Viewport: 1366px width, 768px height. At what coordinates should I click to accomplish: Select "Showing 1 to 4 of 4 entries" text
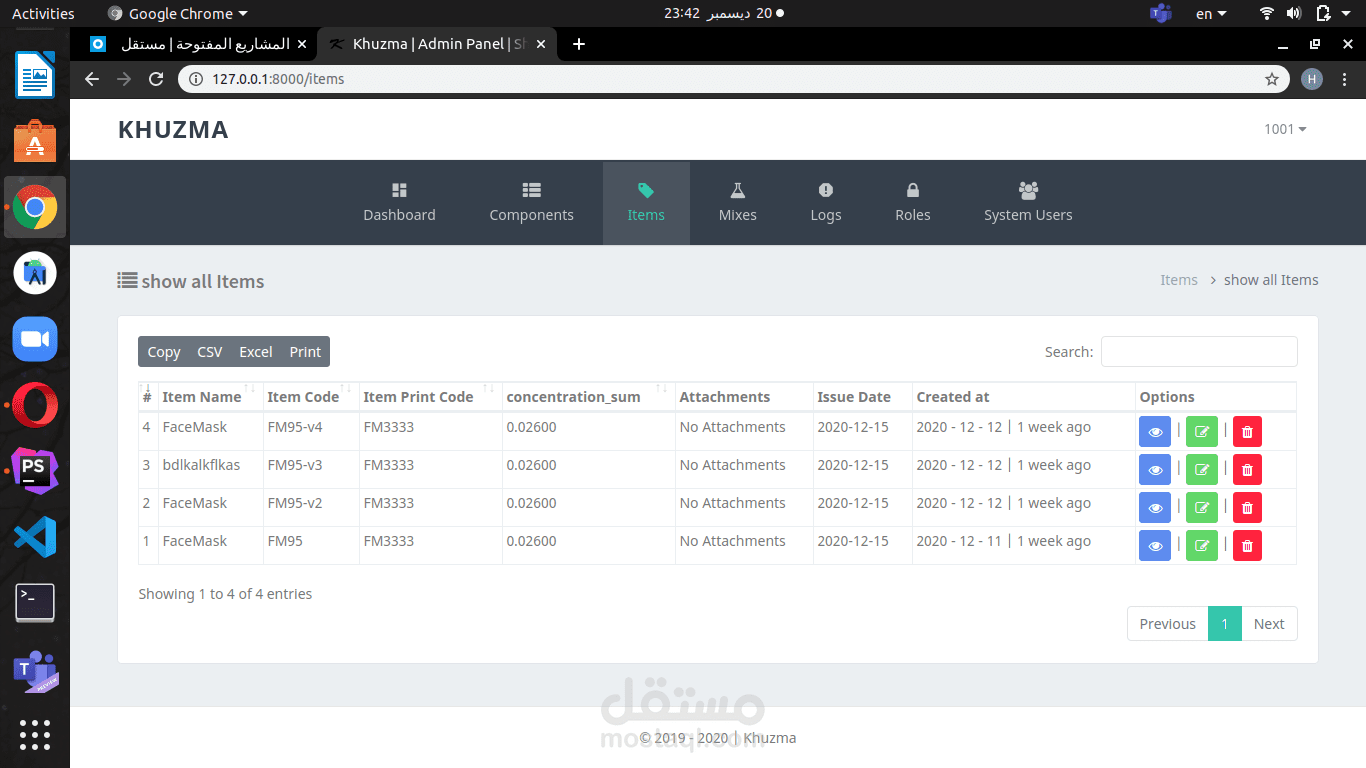[225, 594]
